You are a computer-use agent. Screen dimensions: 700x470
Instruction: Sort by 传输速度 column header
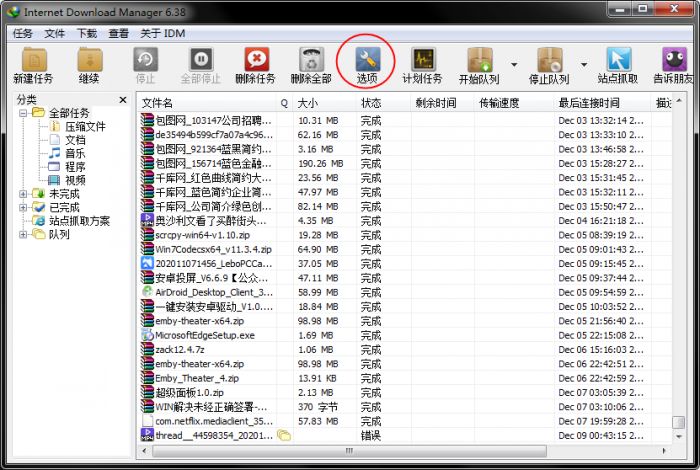(514, 103)
